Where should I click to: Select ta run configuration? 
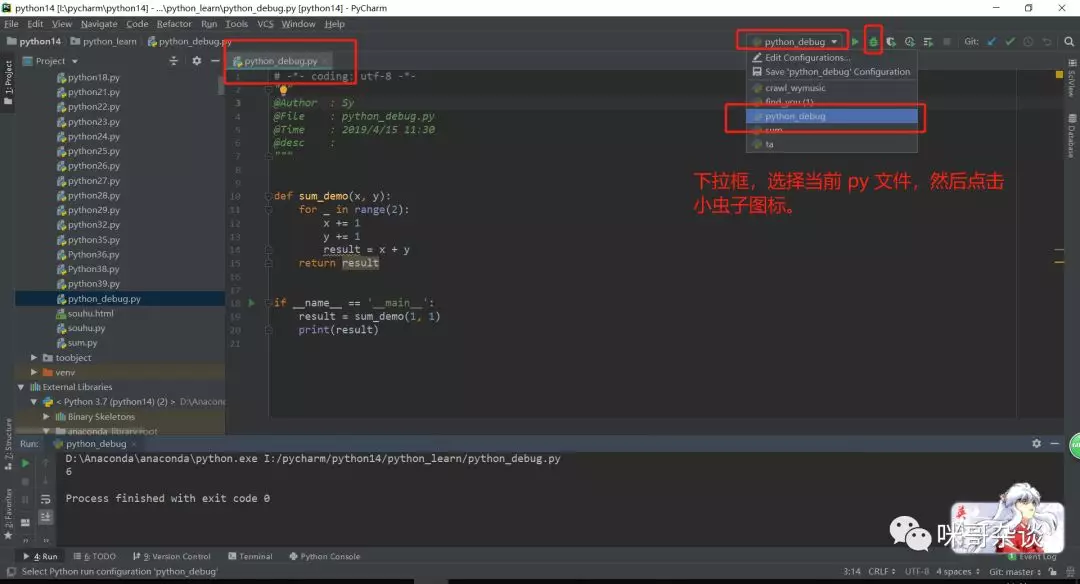pos(831,144)
